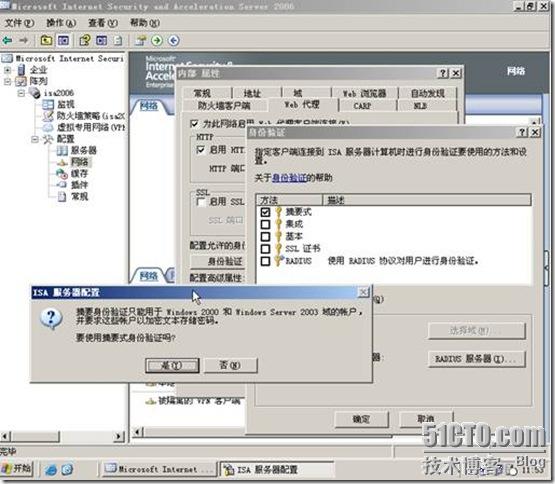
Task: Click 否(N) in the ISA confirmation prompt
Action: (230, 365)
